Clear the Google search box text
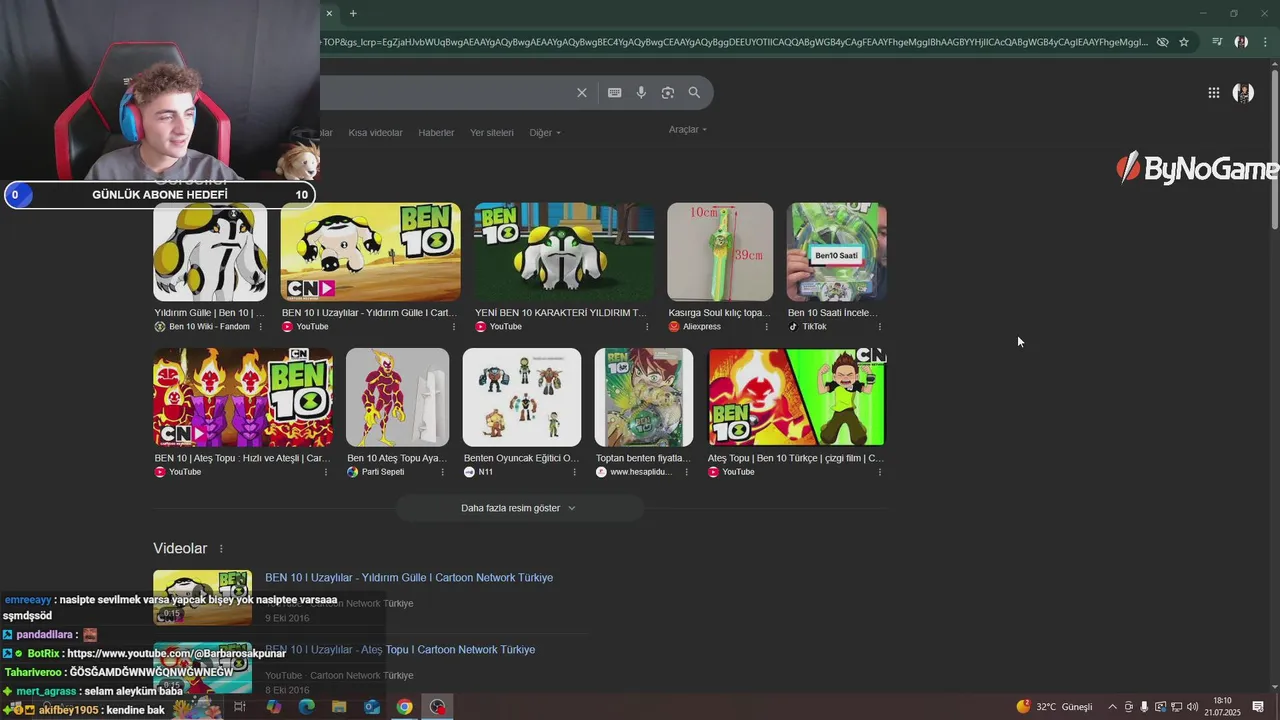This screenshot has width=1280, height=720. [581, 92]
